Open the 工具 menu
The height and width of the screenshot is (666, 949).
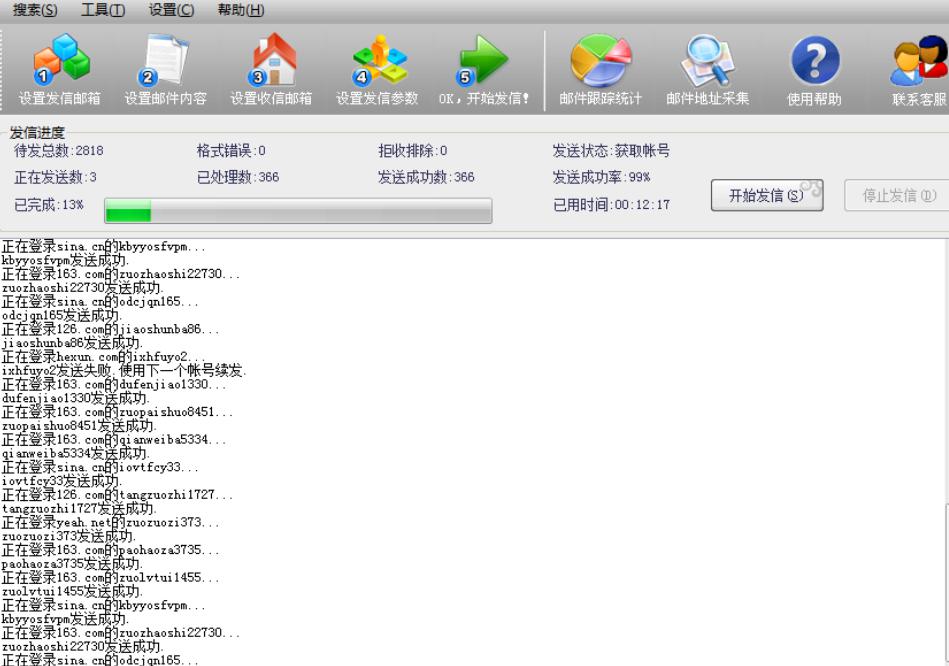point(101,10)
